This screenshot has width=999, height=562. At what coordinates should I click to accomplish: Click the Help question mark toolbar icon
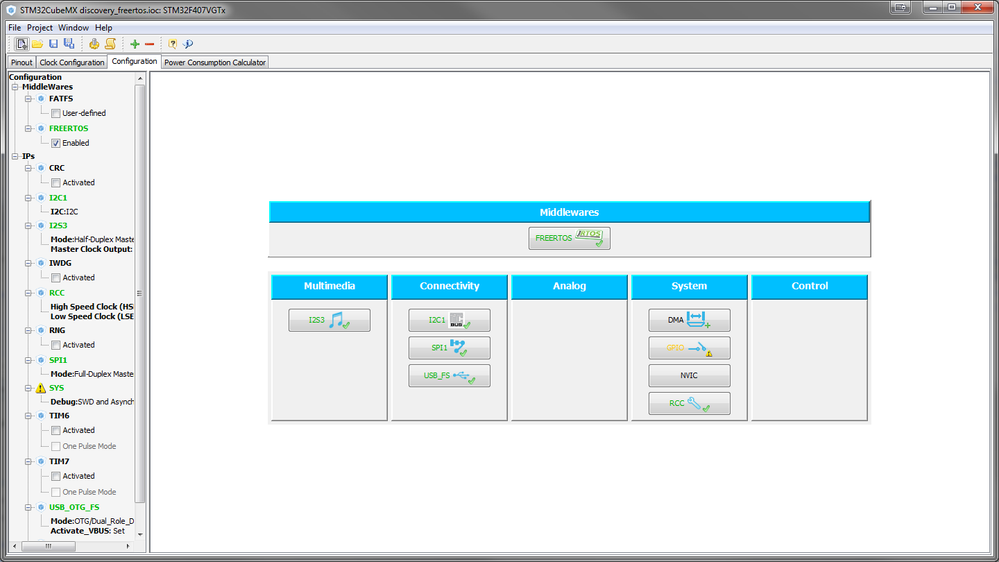coord(173,44)
